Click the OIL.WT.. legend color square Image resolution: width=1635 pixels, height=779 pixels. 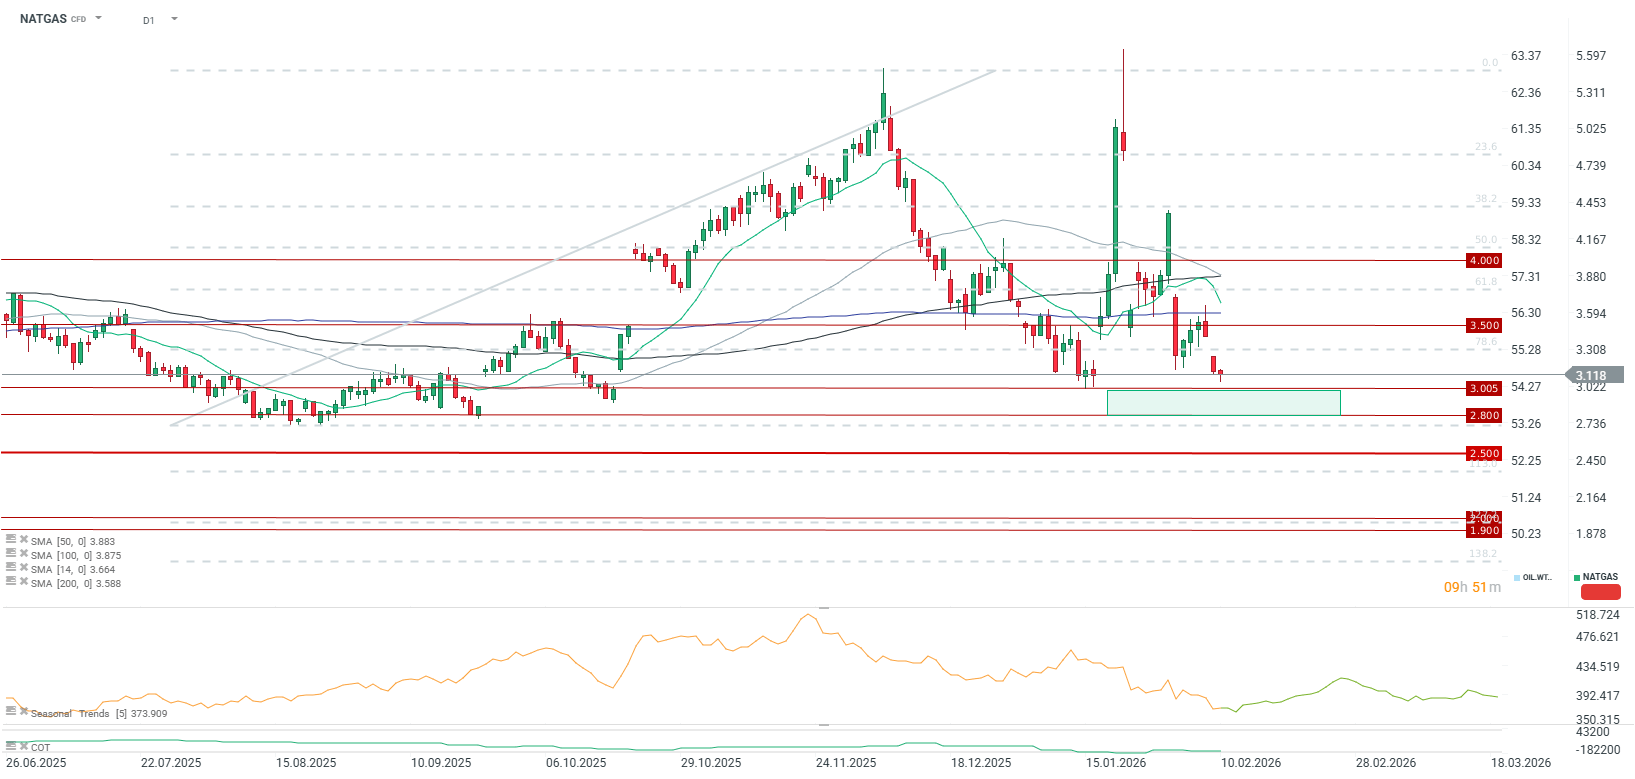pyautogui.click(x=1517, y=578)
